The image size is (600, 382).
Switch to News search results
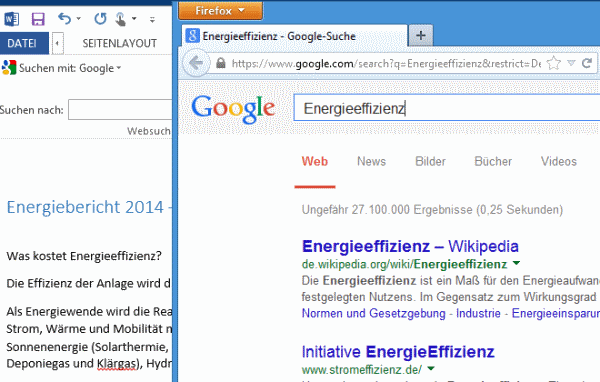pos(372,161)
